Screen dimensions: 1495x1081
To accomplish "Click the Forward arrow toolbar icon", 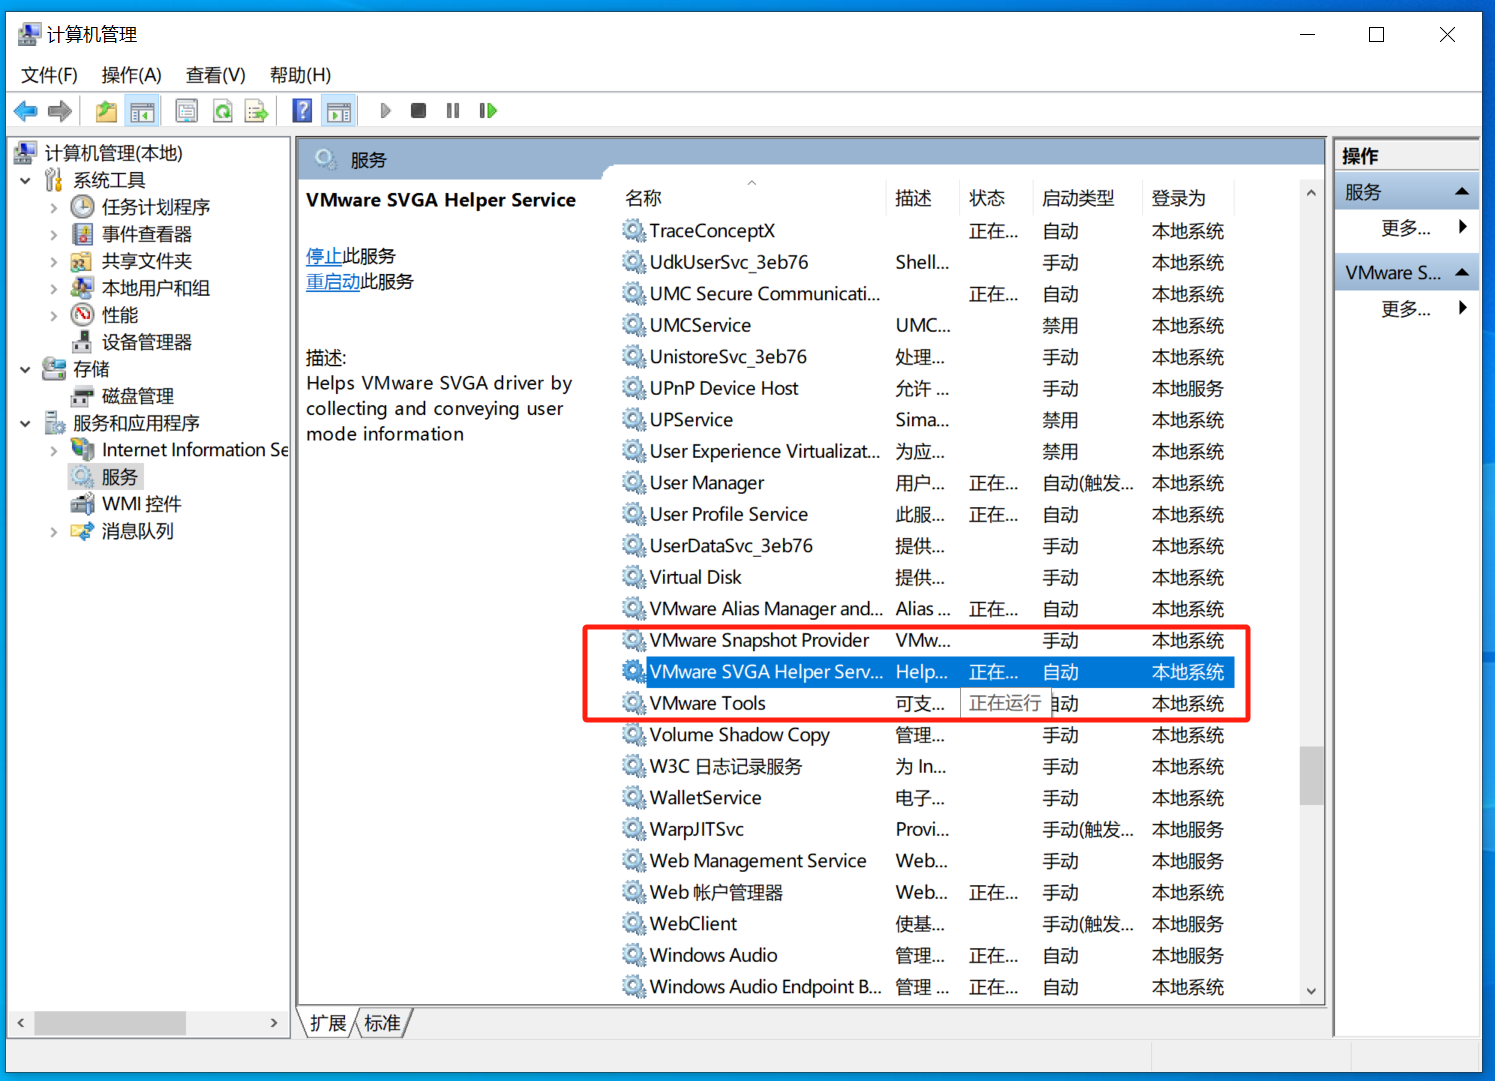I will point(60,111).
